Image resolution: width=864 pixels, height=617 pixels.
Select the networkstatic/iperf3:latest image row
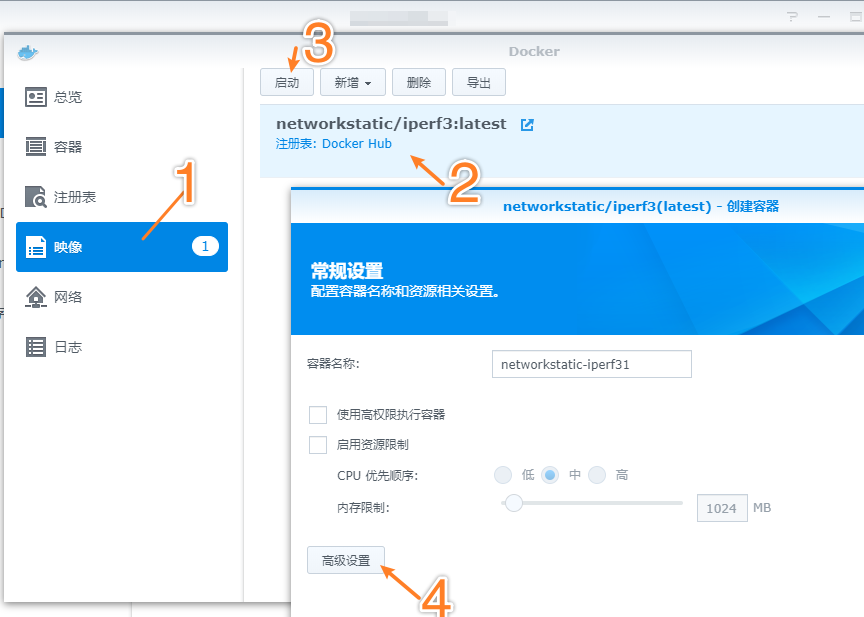pyautogui.click(x=561, y=141)
